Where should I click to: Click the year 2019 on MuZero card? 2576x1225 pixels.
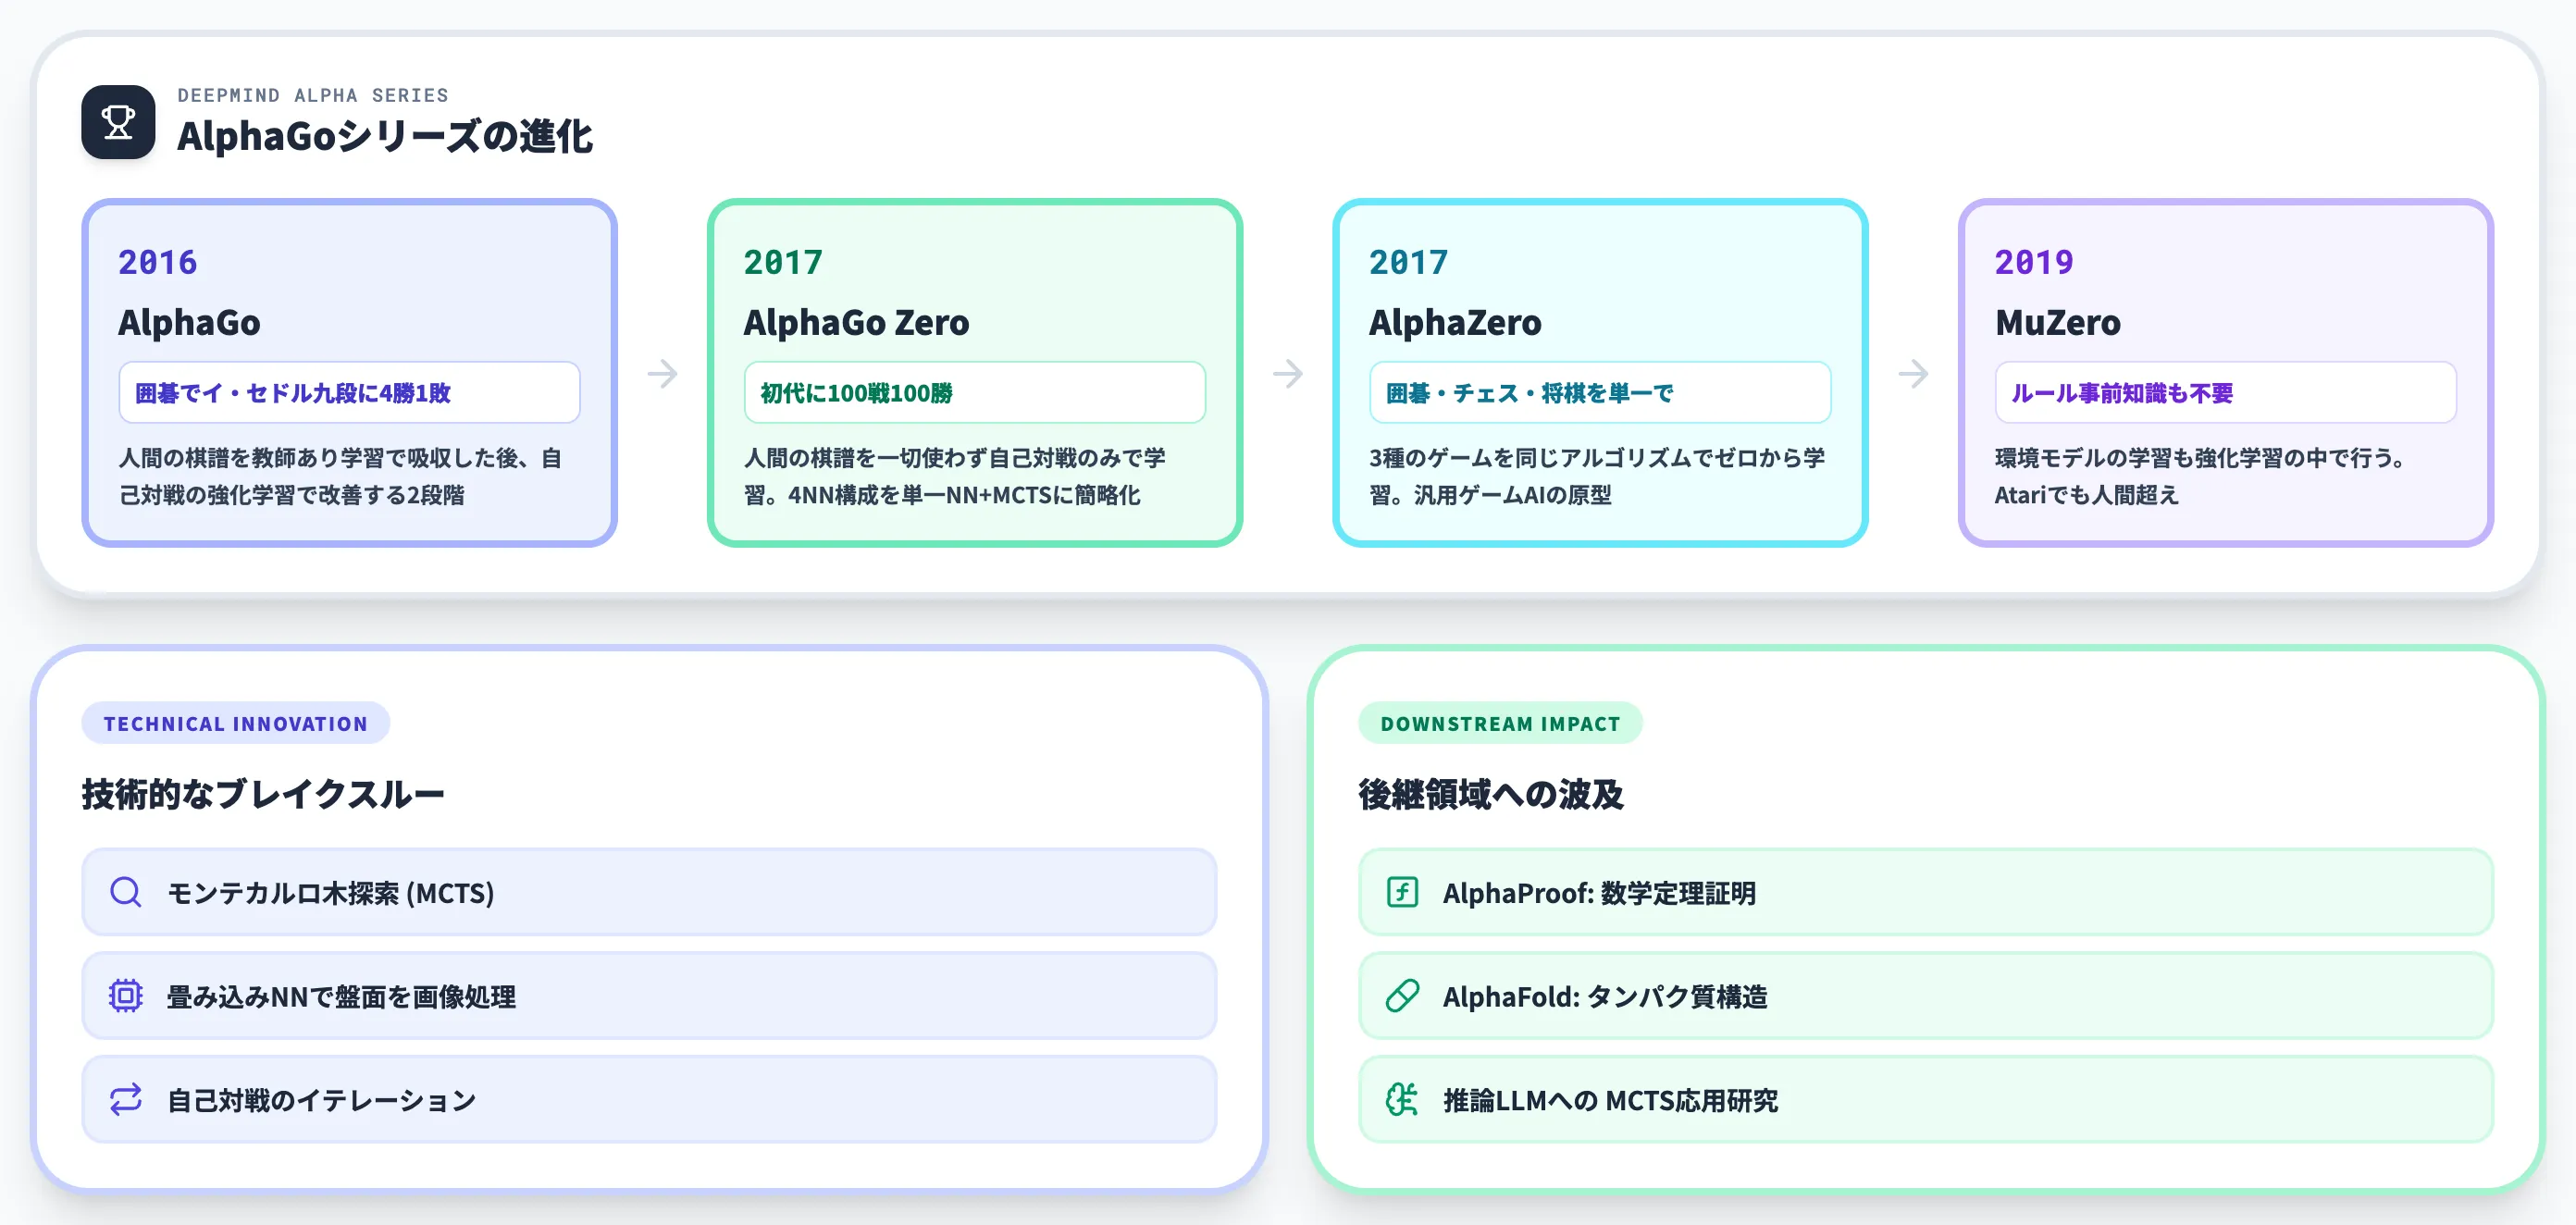pos(2034,262)
